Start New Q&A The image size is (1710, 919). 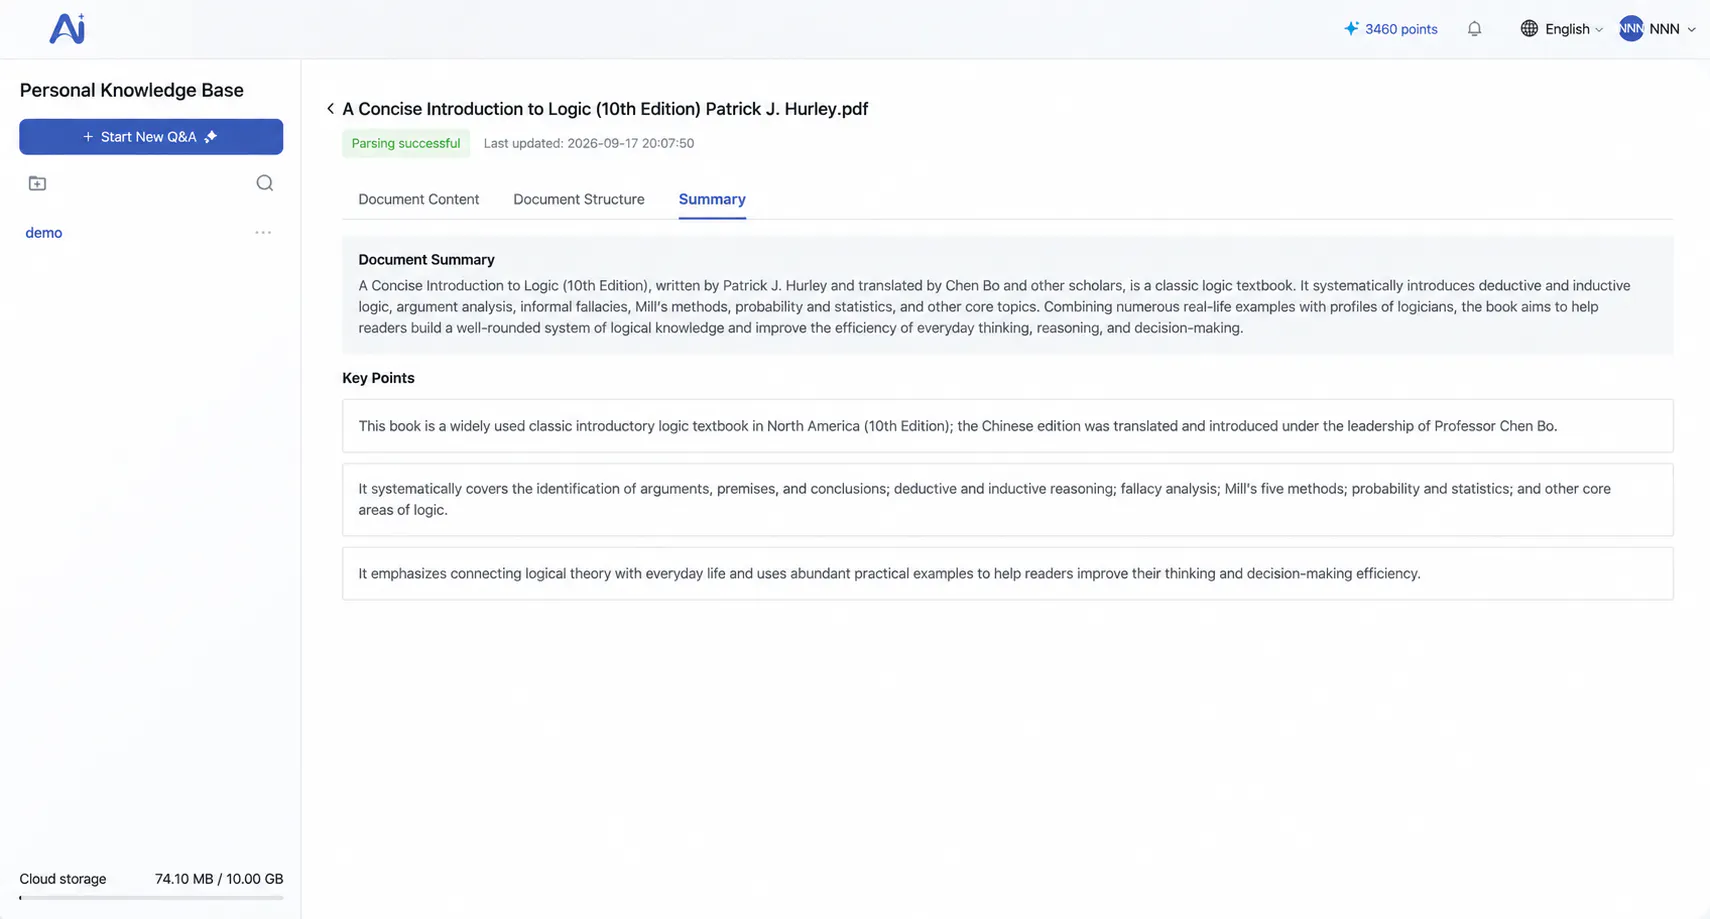tap(151, 137)
